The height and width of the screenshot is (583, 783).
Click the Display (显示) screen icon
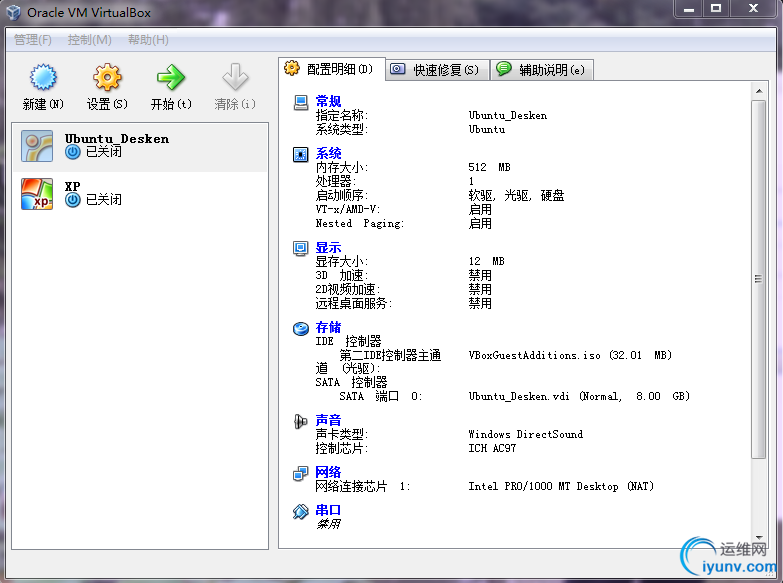[301, 248]
